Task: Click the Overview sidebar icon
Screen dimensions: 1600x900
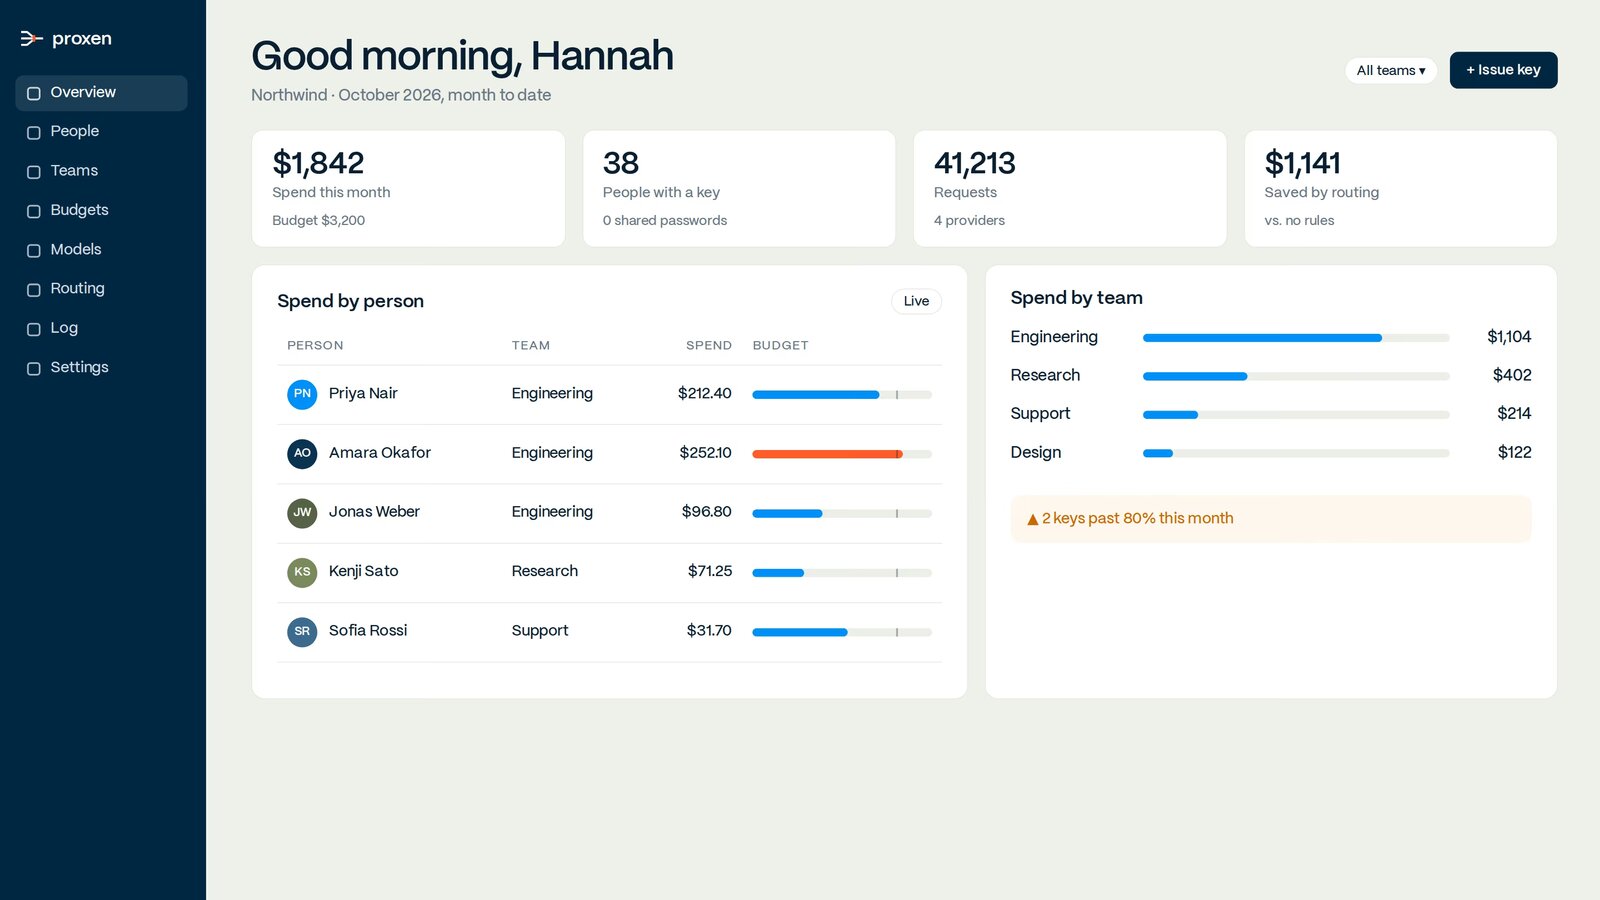Action: pos(34,93)
